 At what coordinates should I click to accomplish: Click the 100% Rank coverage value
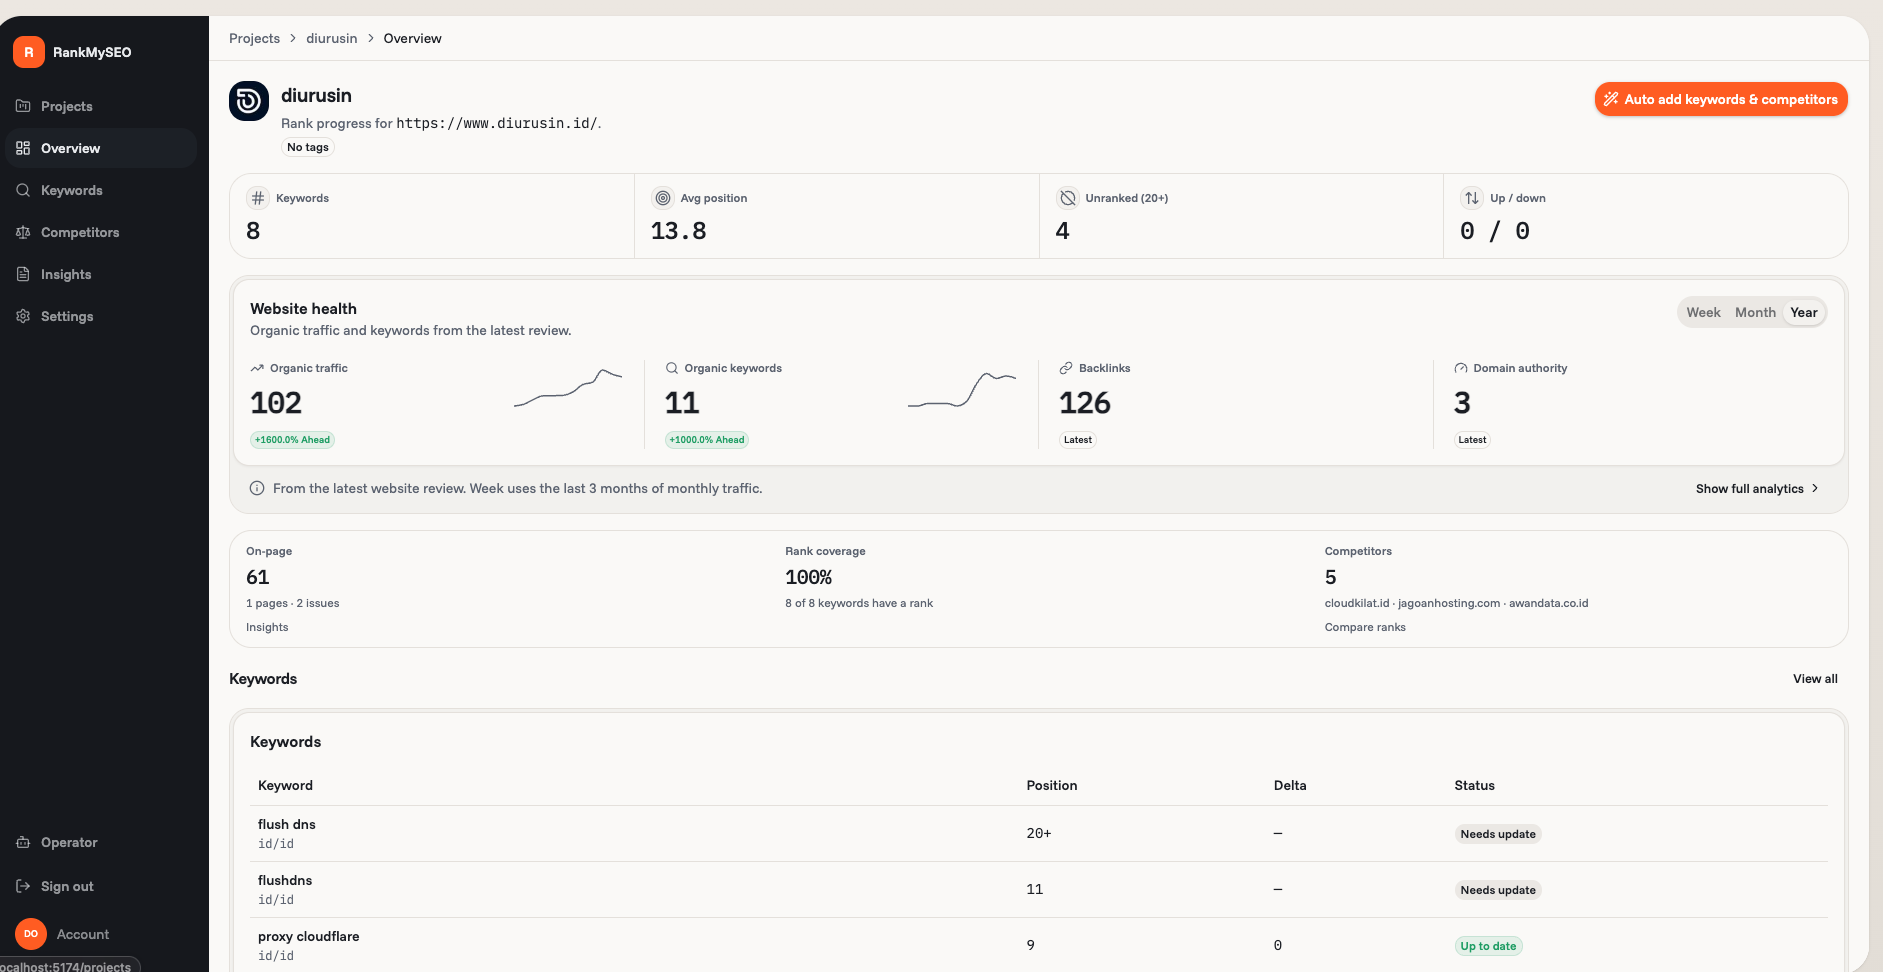[808, 577]
